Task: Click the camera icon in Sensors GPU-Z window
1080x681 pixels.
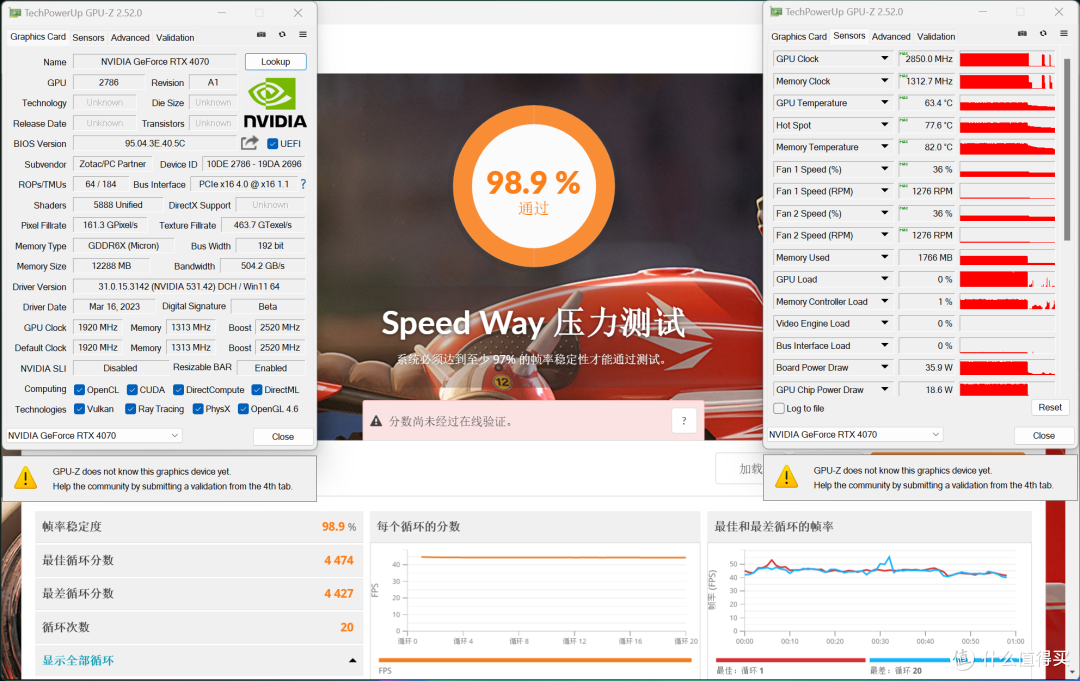Action: point(1022,33)
